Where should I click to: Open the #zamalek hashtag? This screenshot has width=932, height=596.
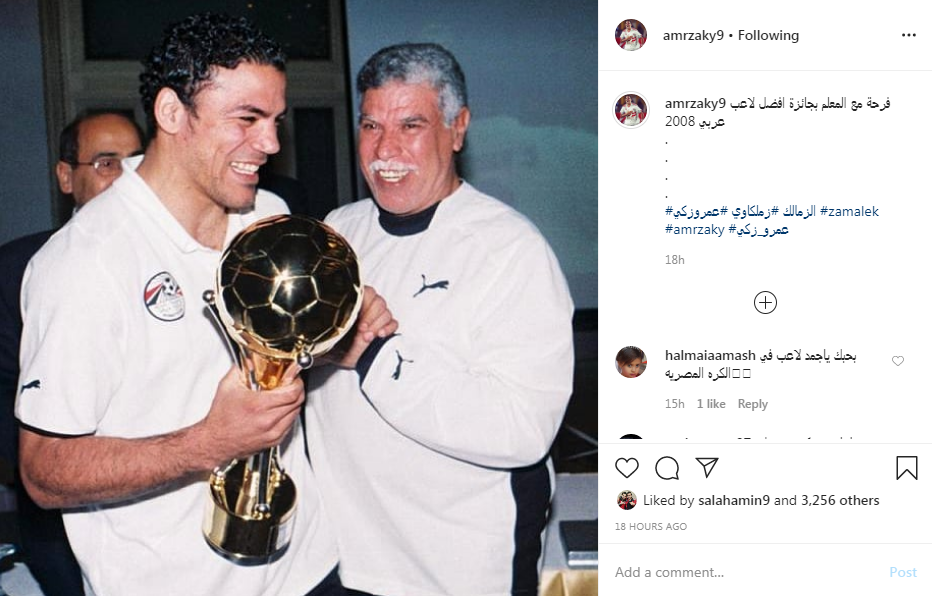coord(849,211)
